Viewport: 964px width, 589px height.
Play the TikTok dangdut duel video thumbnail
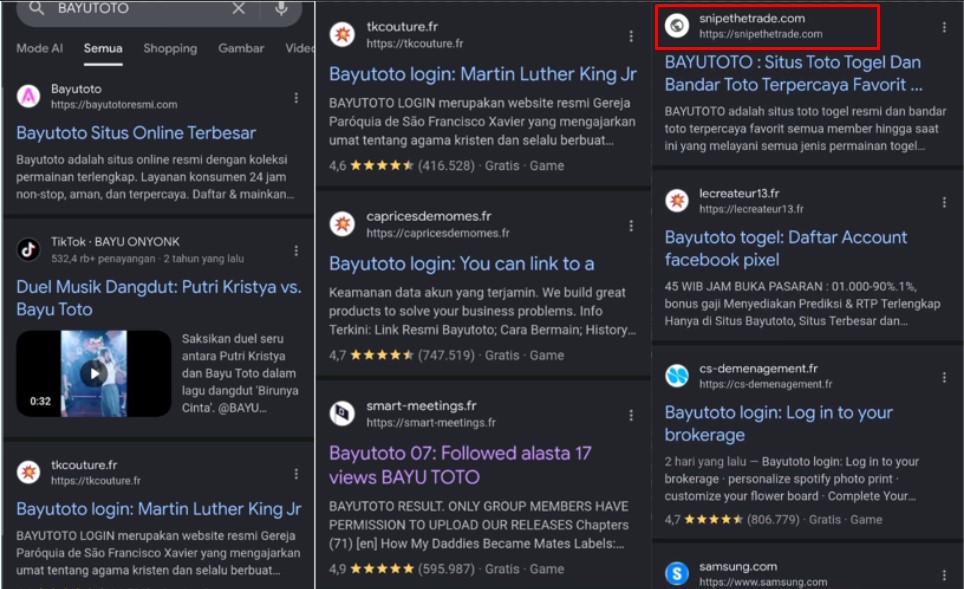pos(93,373)
